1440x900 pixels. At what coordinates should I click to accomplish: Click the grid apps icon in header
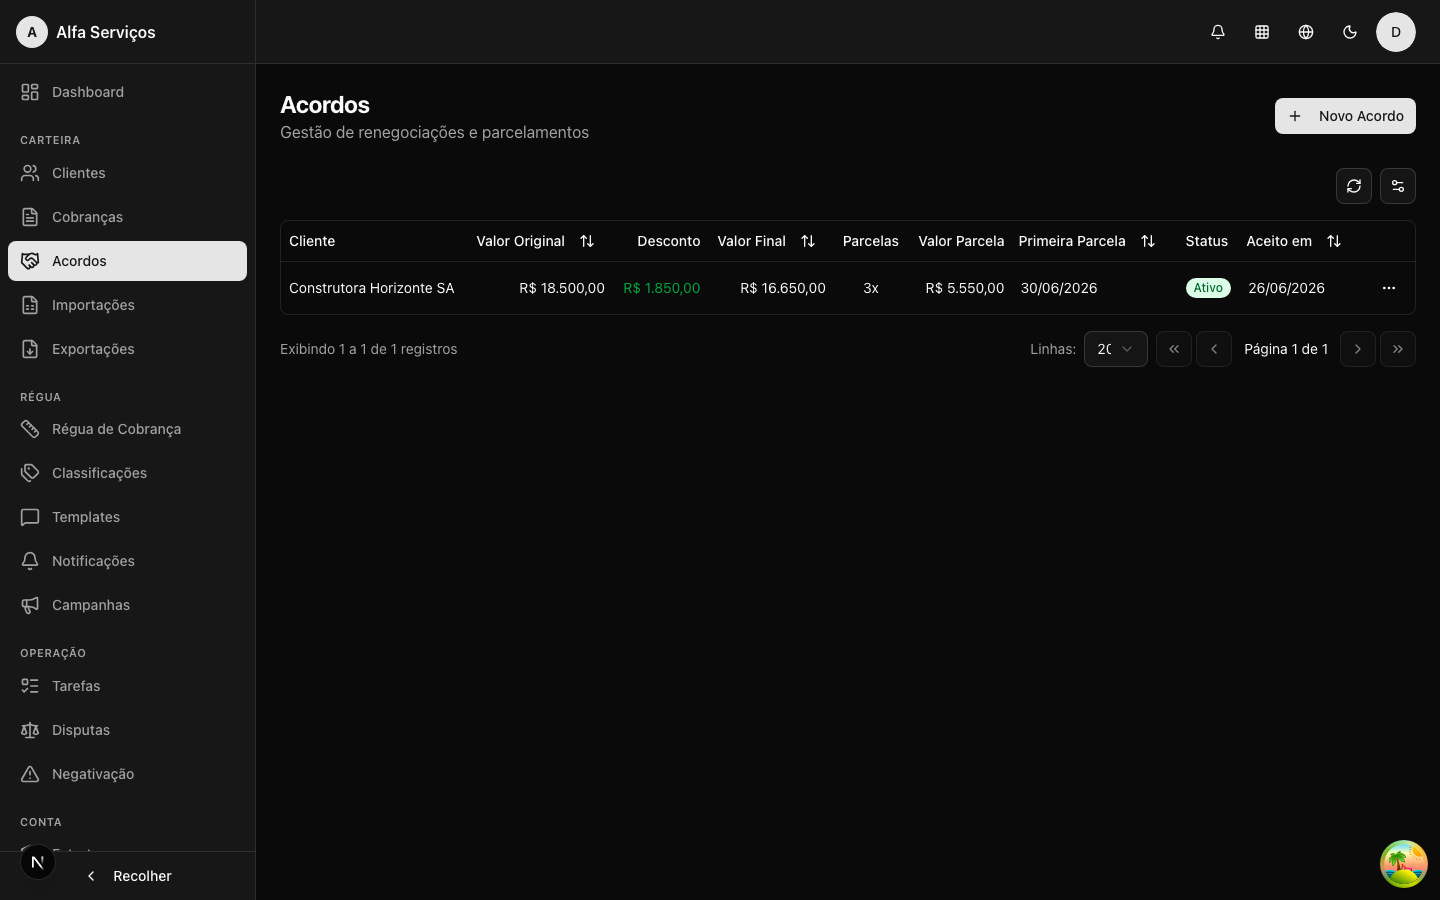(x=1262, y=32)
